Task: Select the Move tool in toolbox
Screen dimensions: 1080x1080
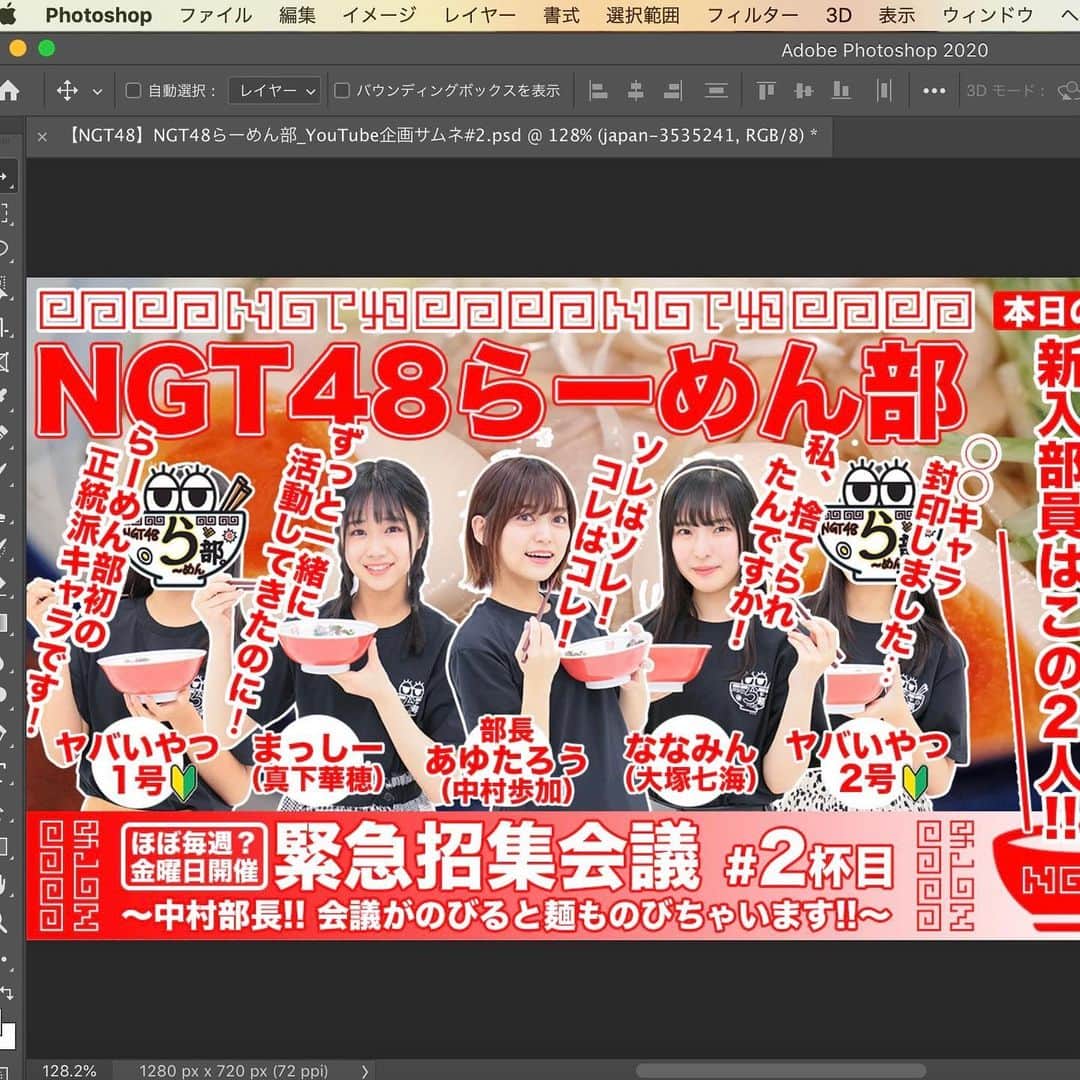Action: [x=7, y=176]
